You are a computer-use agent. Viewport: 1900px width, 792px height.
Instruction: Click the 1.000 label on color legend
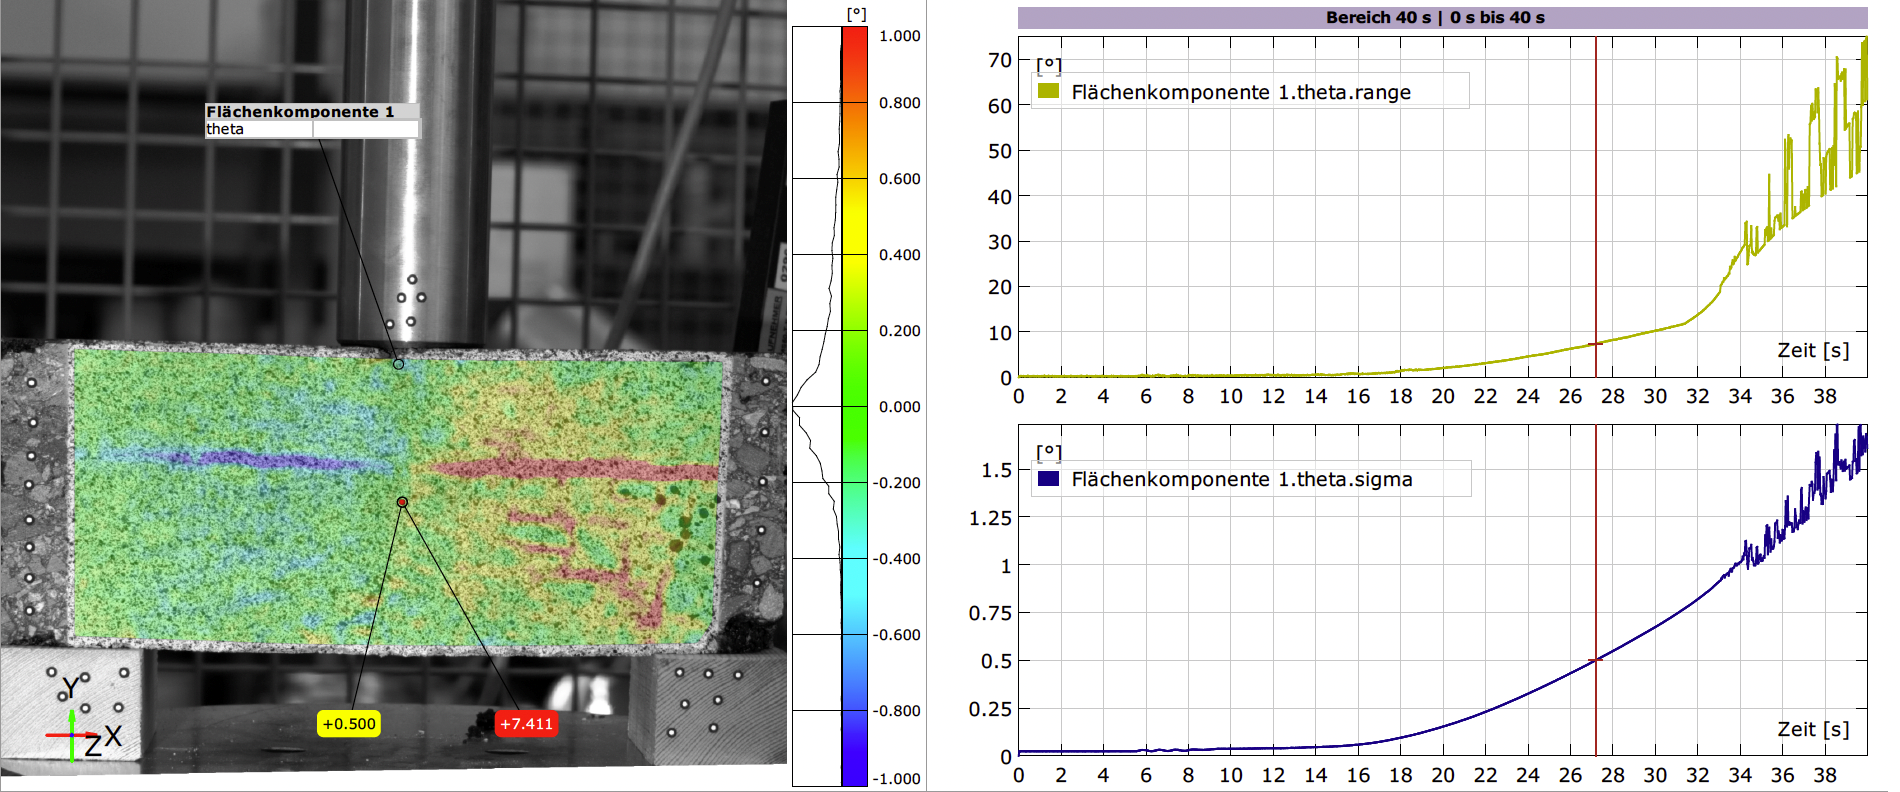900,36
